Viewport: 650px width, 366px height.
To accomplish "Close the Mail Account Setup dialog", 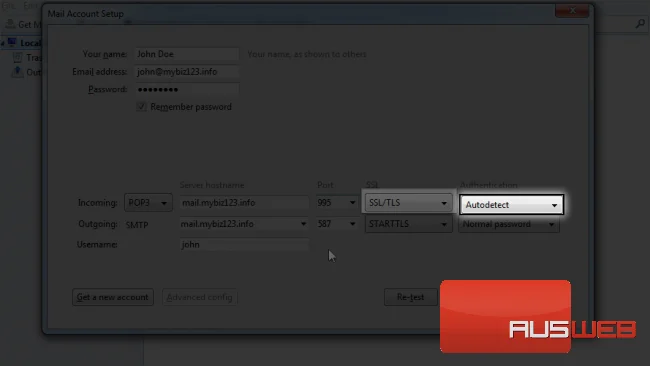I will (x=572, y=10).
